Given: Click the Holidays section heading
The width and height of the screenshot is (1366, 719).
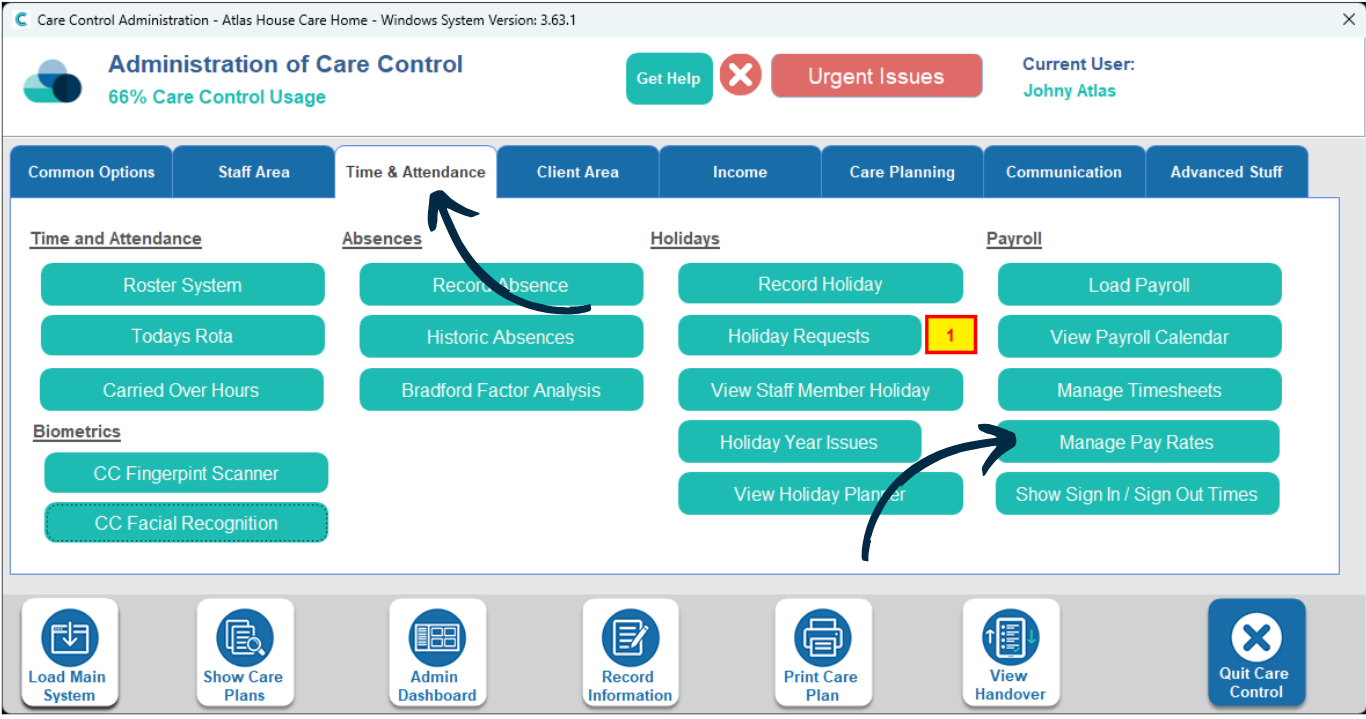Looking at the screenshot, I should 685,239.
